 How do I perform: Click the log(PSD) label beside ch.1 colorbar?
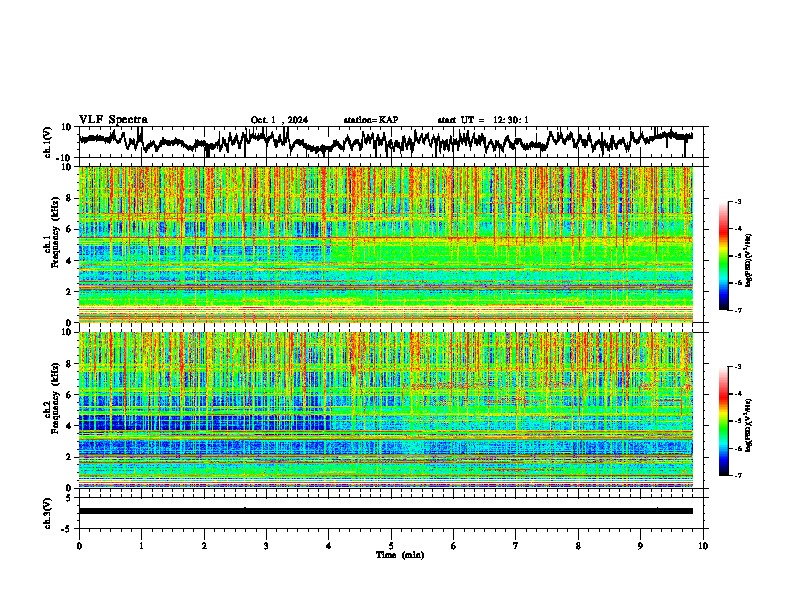749,261
